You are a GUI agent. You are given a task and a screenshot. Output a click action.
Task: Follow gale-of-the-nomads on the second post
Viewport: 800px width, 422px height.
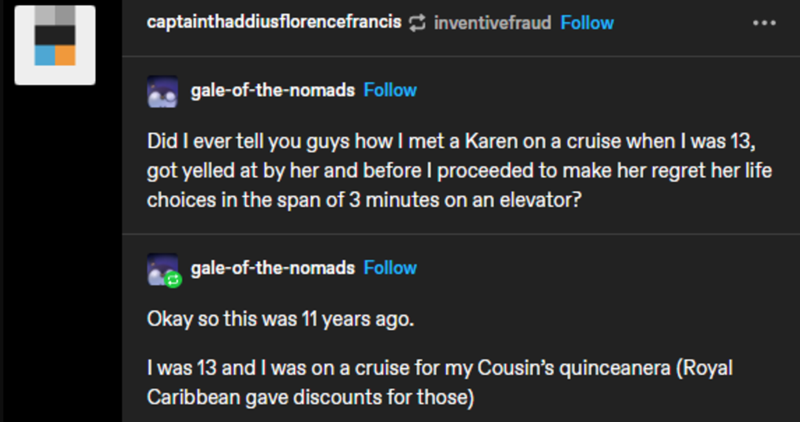[390, 267]
